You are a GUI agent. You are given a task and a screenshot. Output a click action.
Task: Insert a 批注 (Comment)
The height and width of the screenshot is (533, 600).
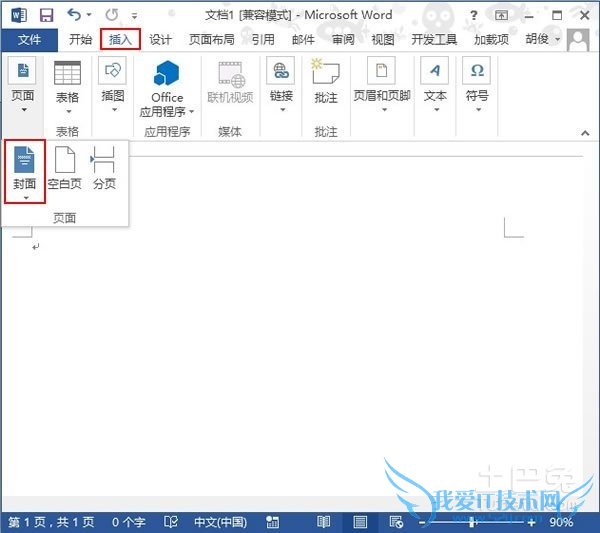(x=326, y=81)
